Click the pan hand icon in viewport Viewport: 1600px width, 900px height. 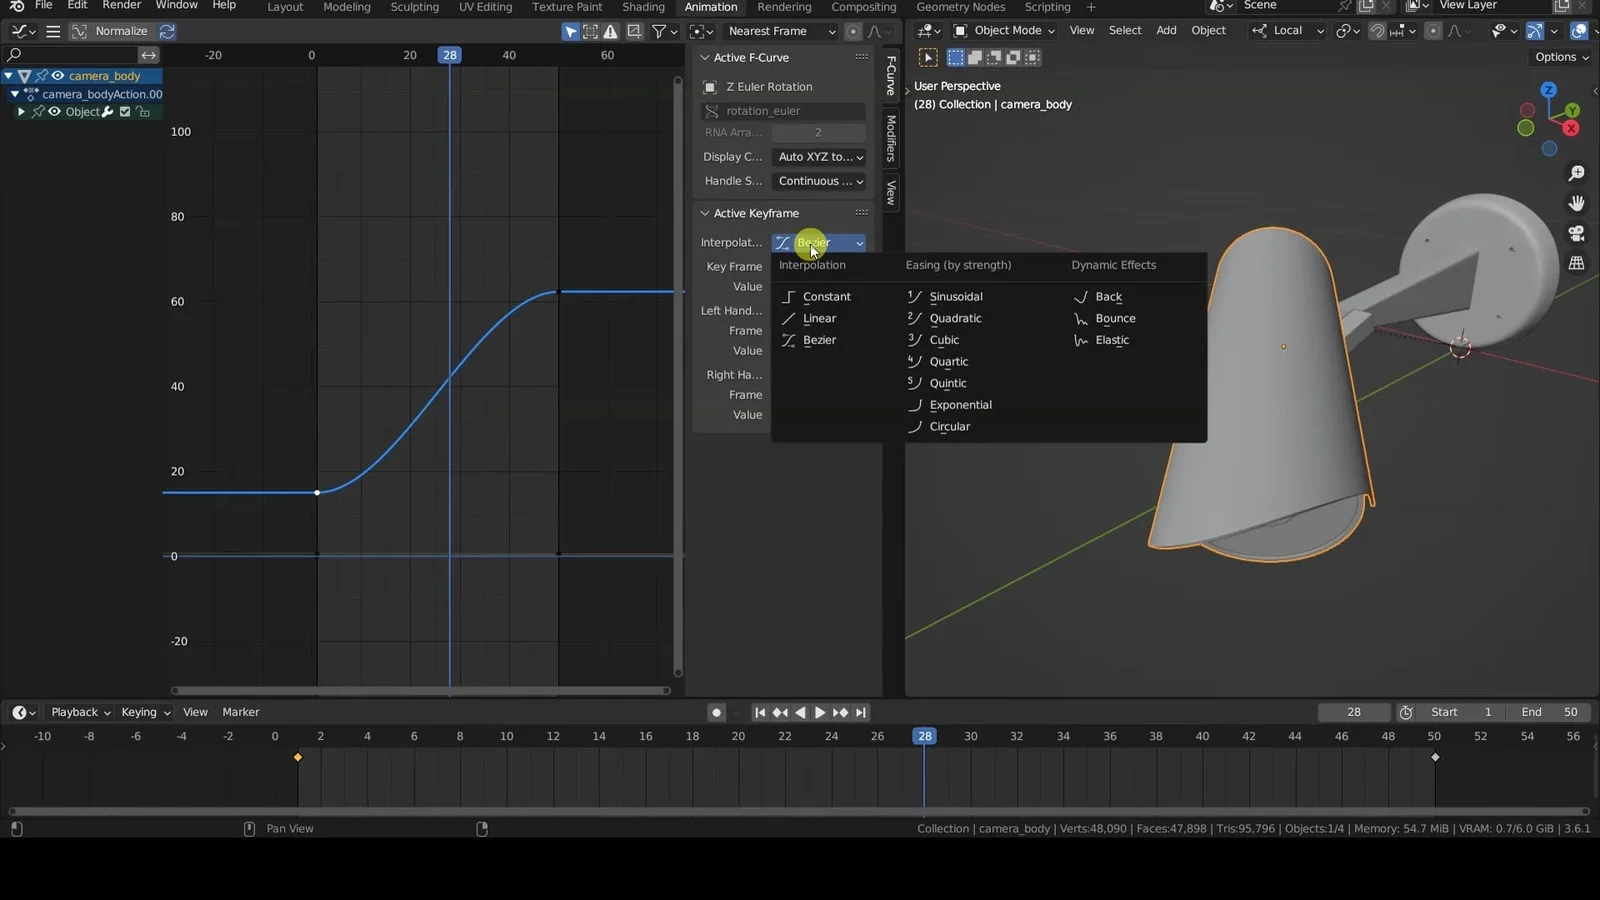pyautogui.click(x=1576, y=204)
